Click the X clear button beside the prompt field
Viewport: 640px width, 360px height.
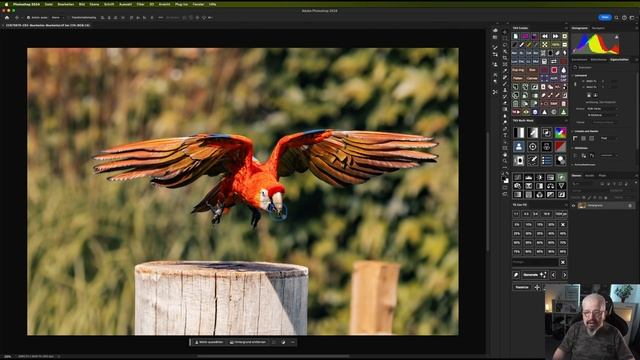point(563,262)
